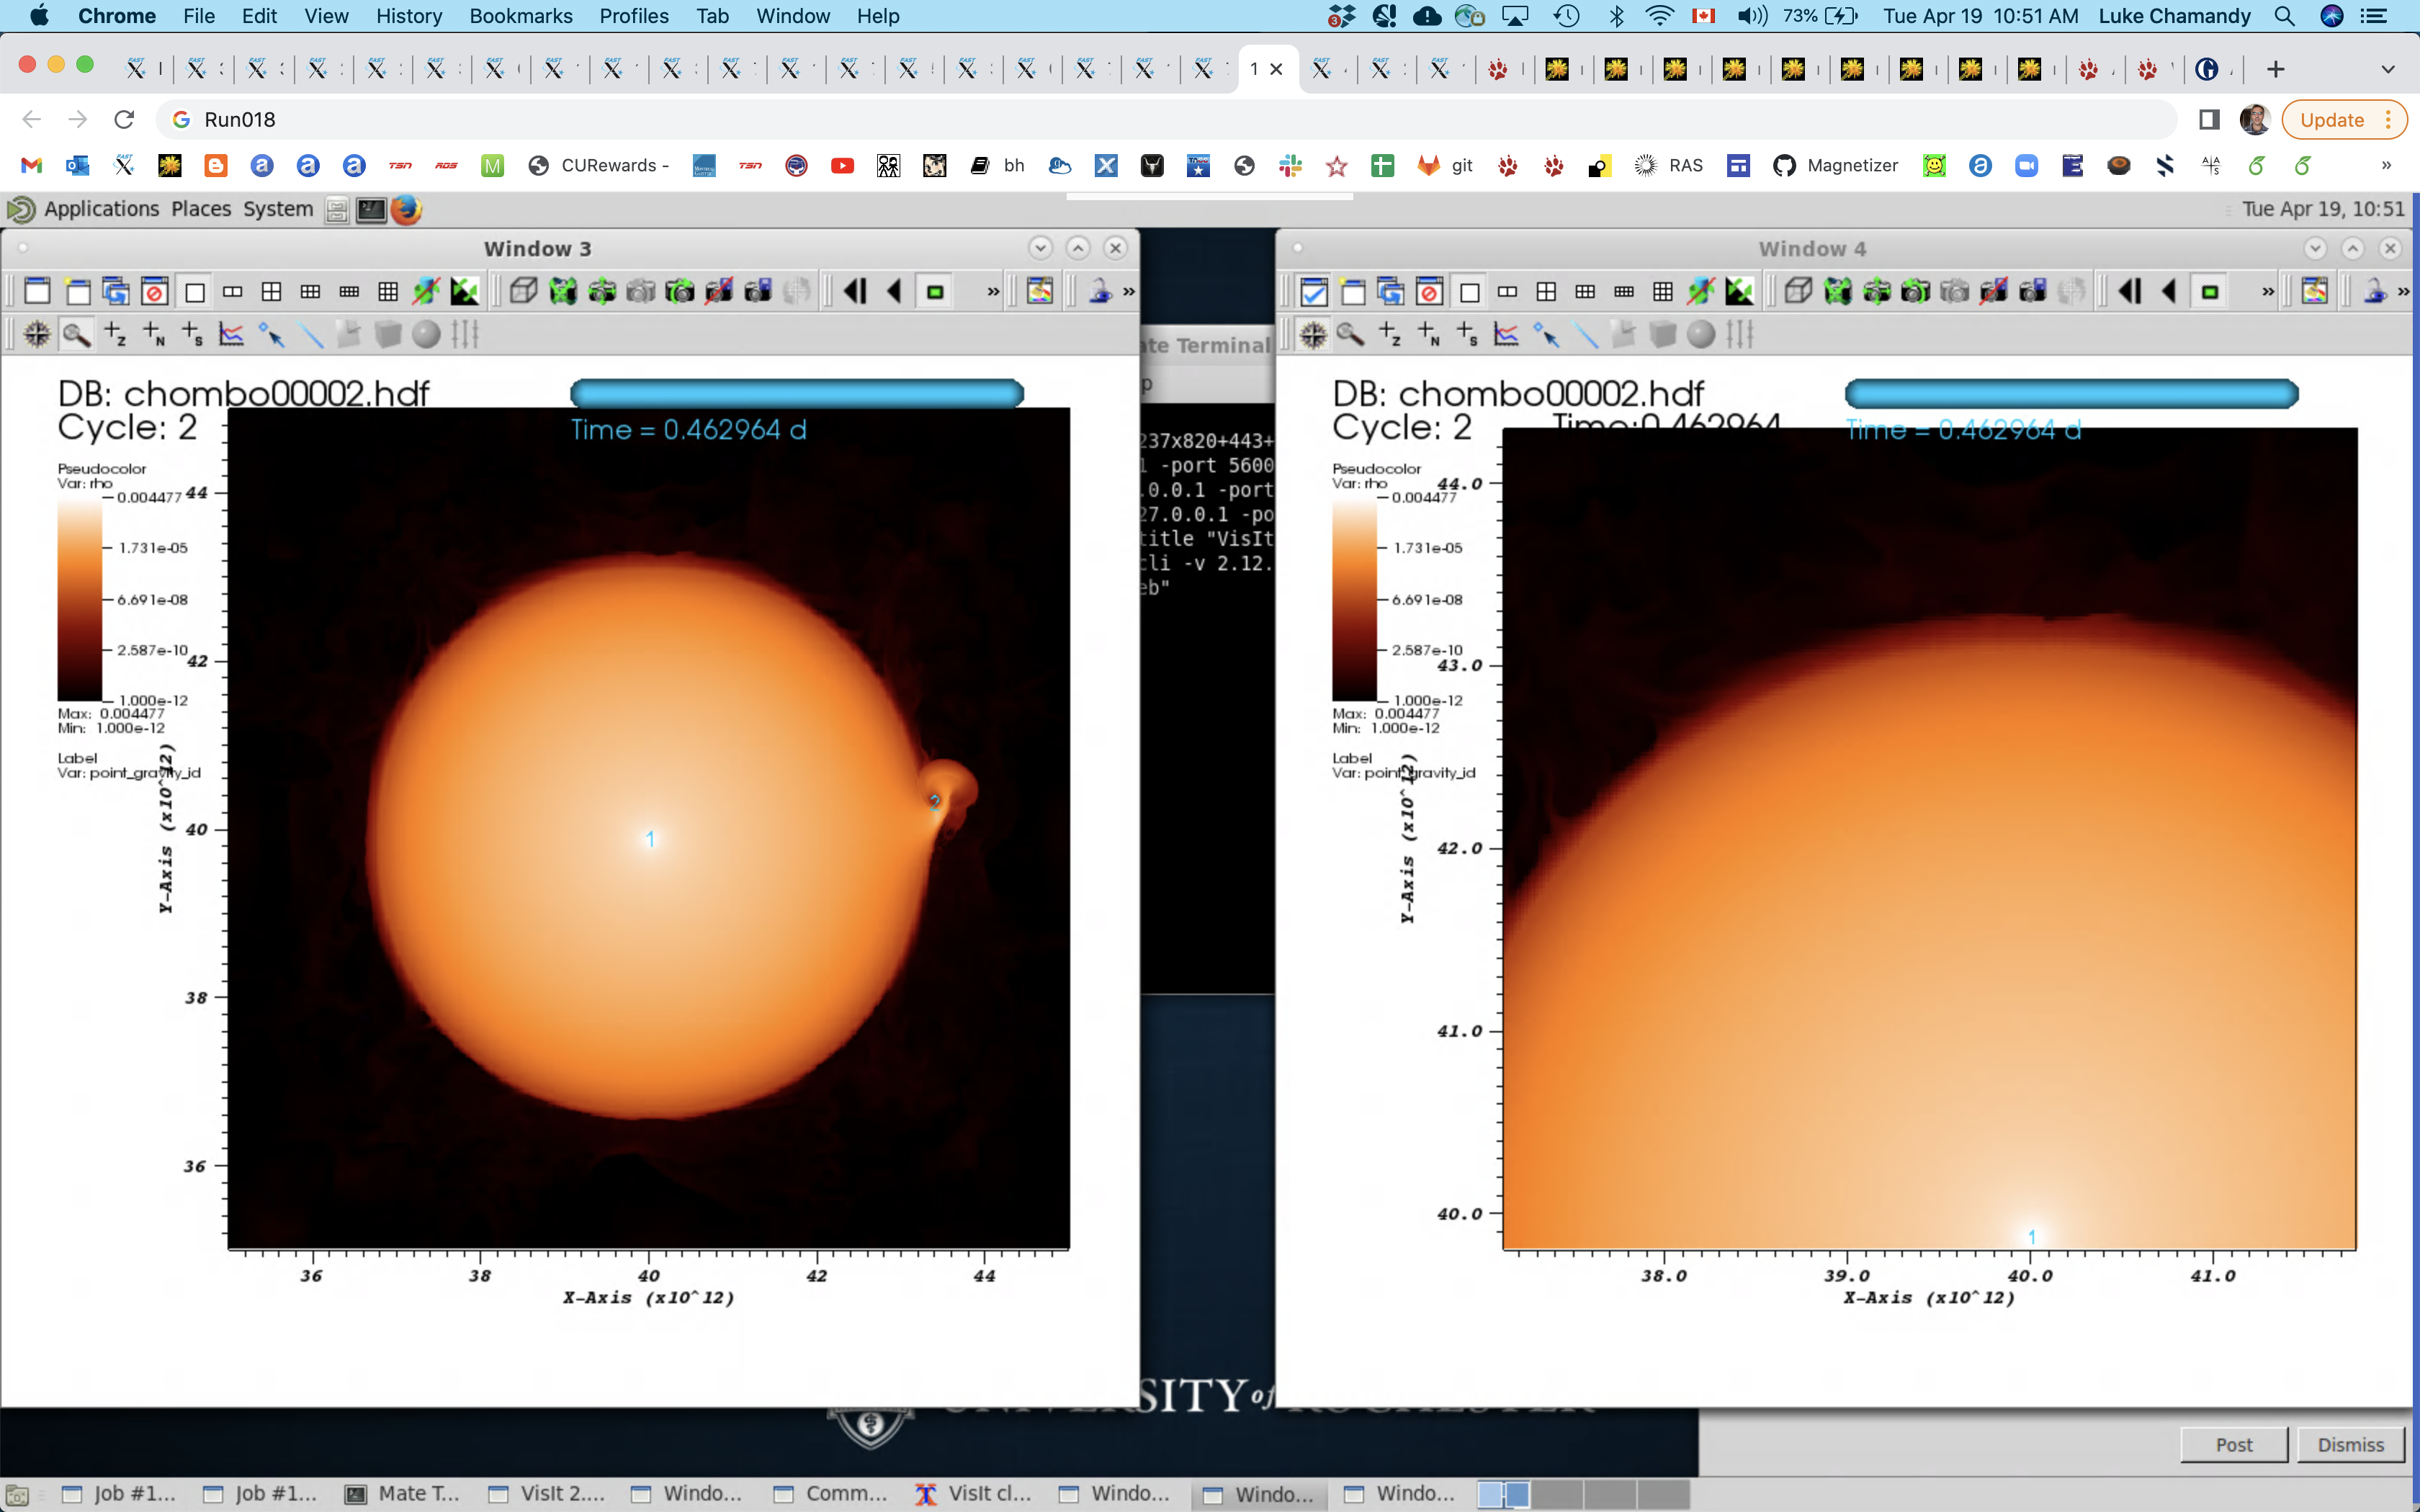
Task: Click Clone window icon in Window 4
Action: (x=1391, y=292)
